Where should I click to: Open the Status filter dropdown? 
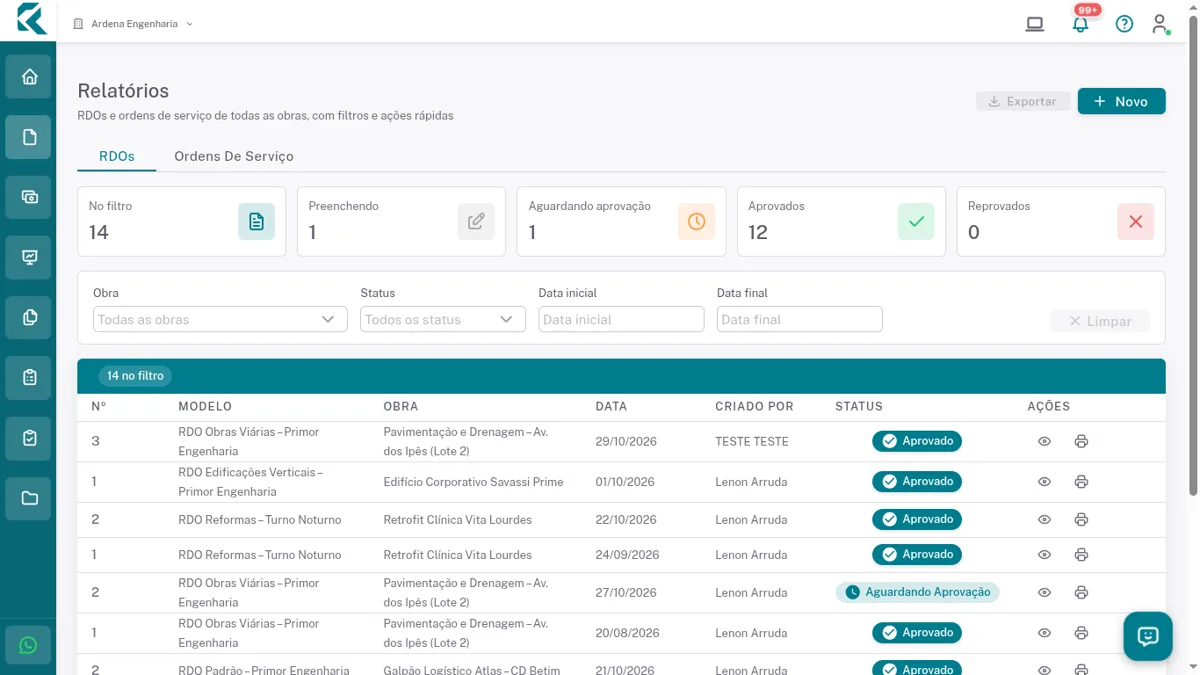tap(443, 319)
